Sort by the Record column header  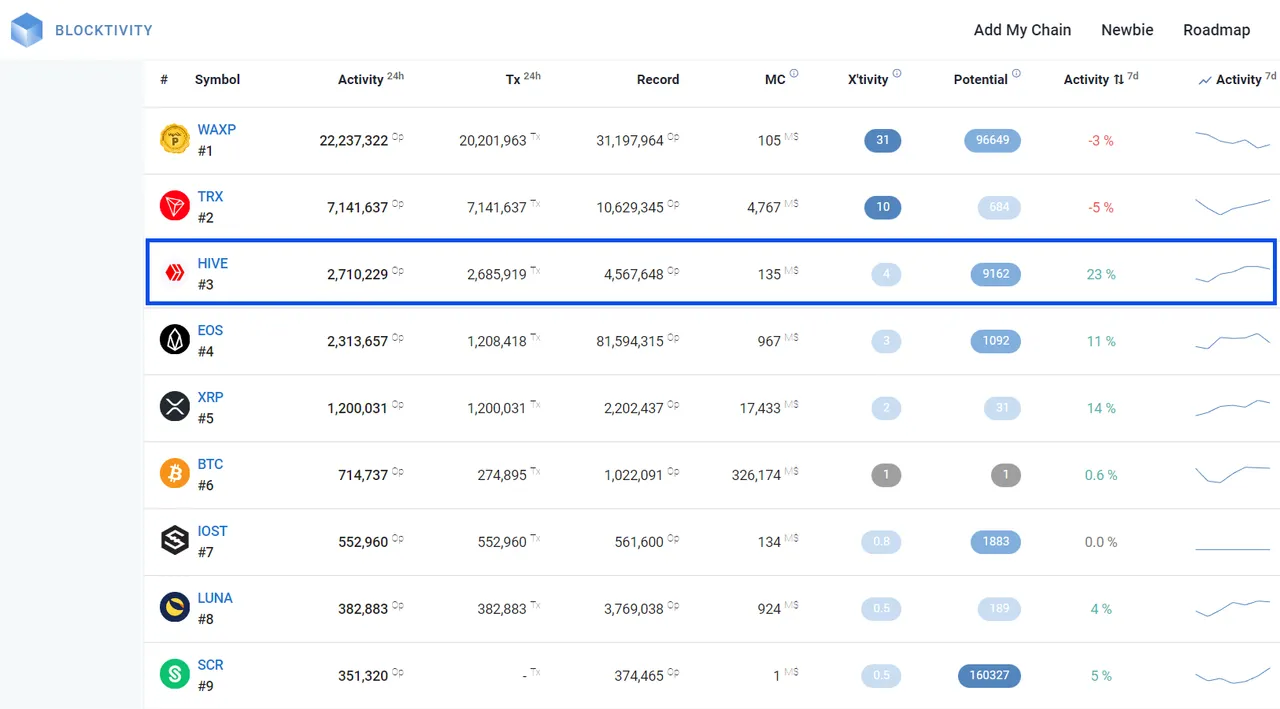658,79
